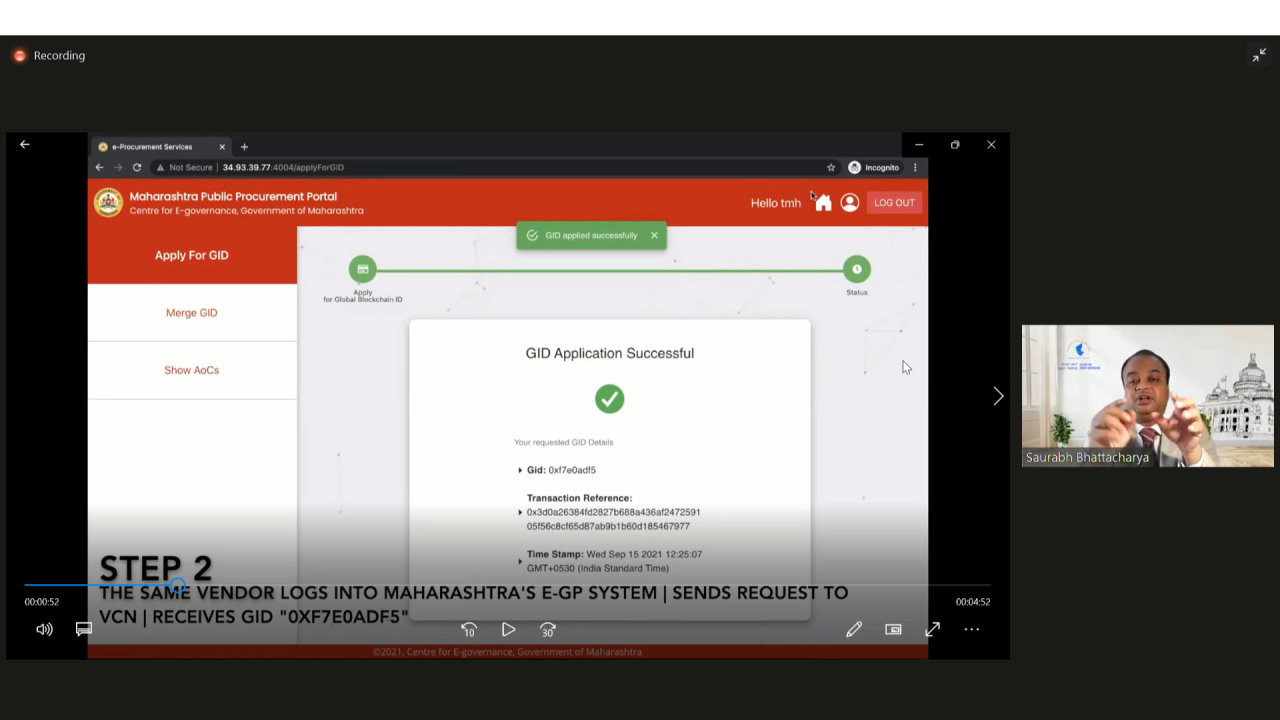Select Merge GID sidebar item
Viewport: 1280px width, 720px height.
point(192,313)
